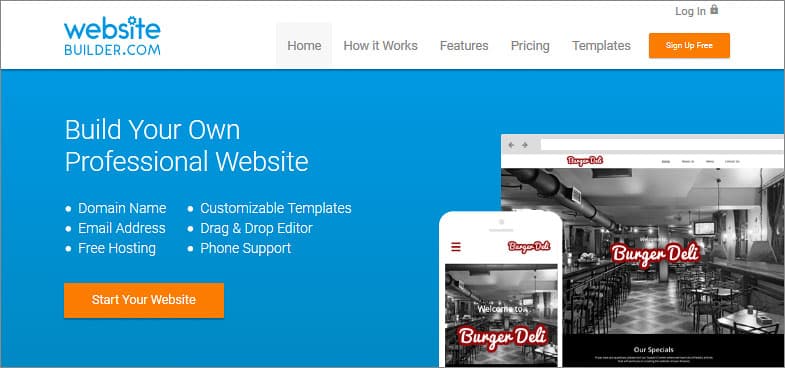Click the websitebuilder.com logo
Image resolution: width=785 pixels, height=368 pixels.
(x=112, y=36)
